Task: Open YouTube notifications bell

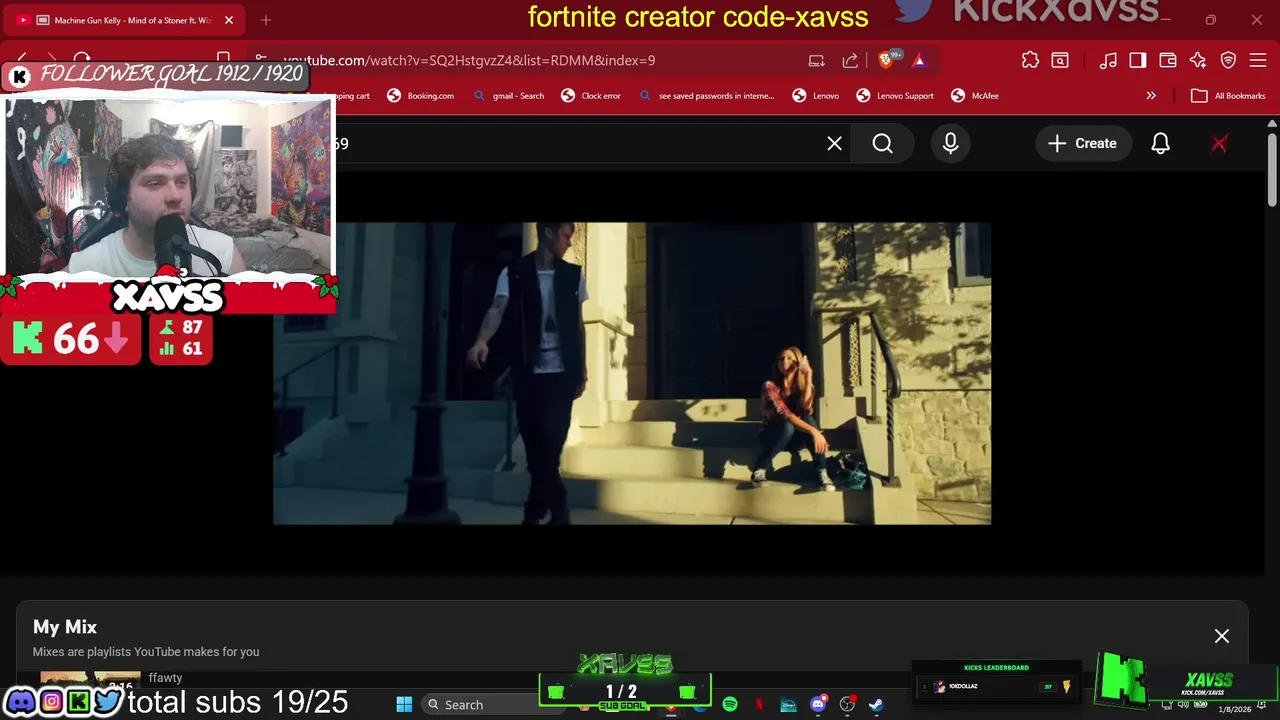Action: (x=1160, y=144)
